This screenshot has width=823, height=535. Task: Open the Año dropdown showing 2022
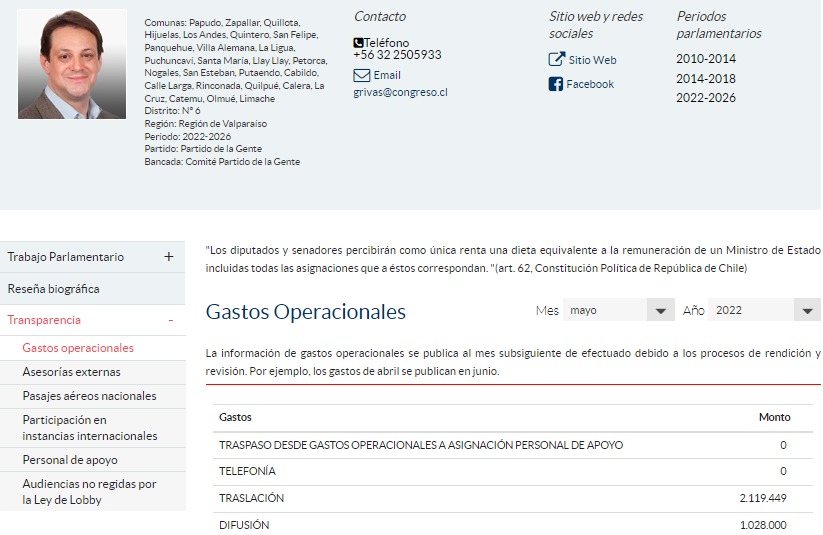click(764, 311)
